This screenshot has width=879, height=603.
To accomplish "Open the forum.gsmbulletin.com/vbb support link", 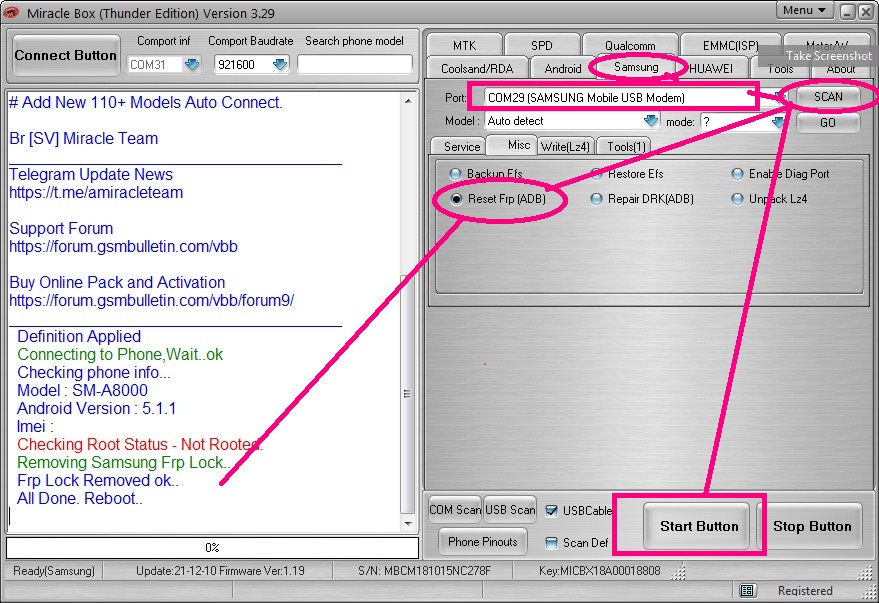I will [x=123, y=247].
